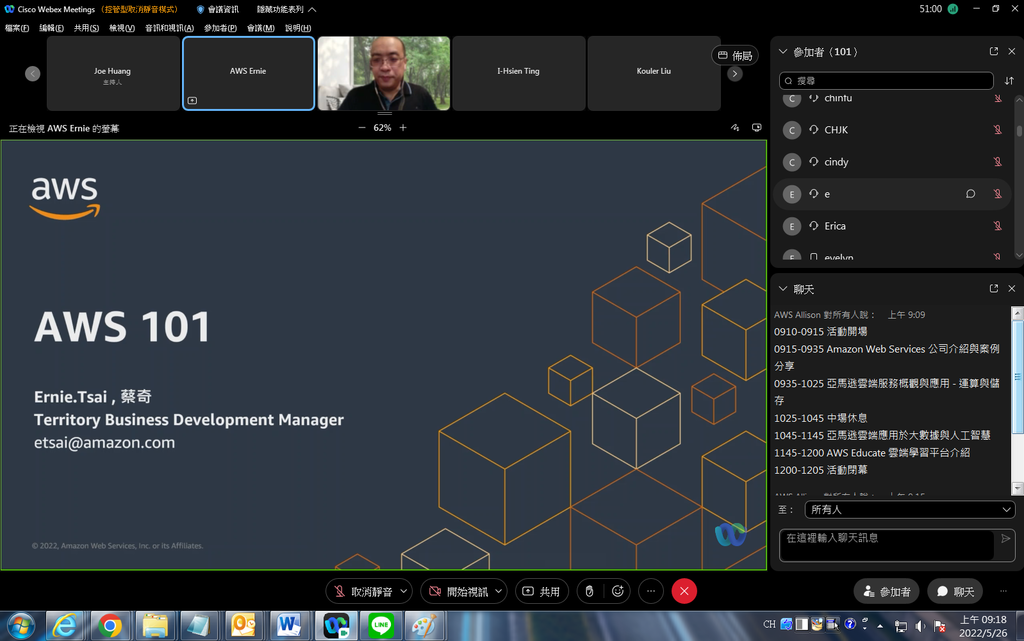1024x641 pixels.
Task: Open Microsoft Word from taskbar
Action: point(289,626)
